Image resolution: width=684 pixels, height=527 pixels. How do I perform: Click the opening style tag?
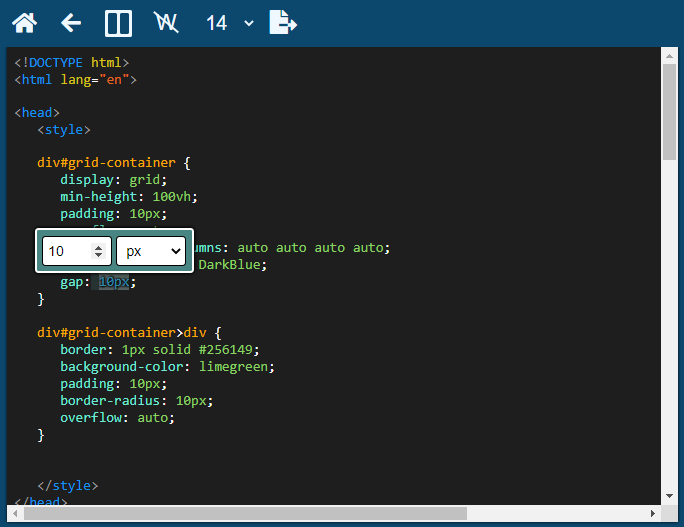pyautogui.click(x=64, y=130)
